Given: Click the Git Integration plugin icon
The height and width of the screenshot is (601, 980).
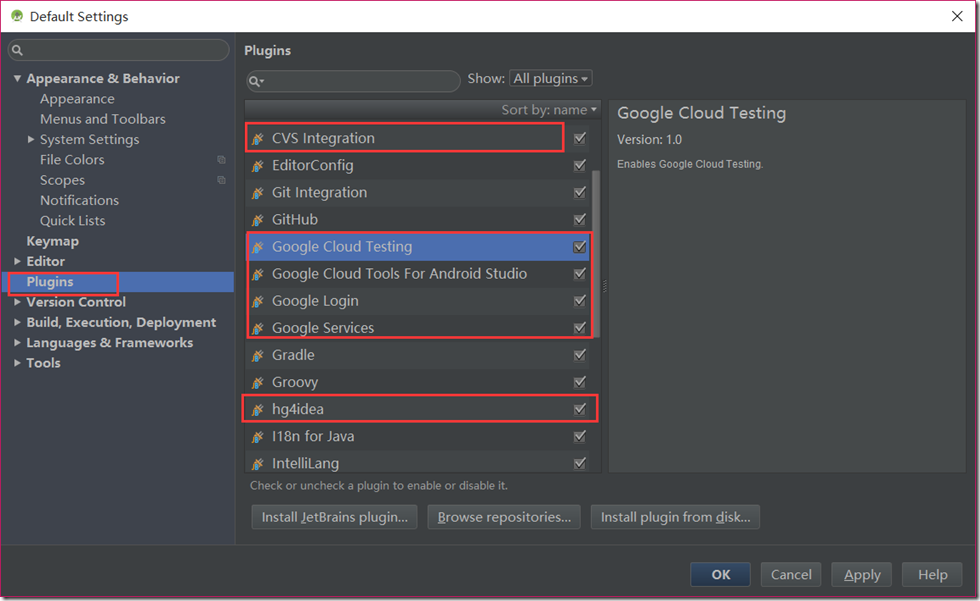Looking at the screenshot, I should click(x=258, y=193).
